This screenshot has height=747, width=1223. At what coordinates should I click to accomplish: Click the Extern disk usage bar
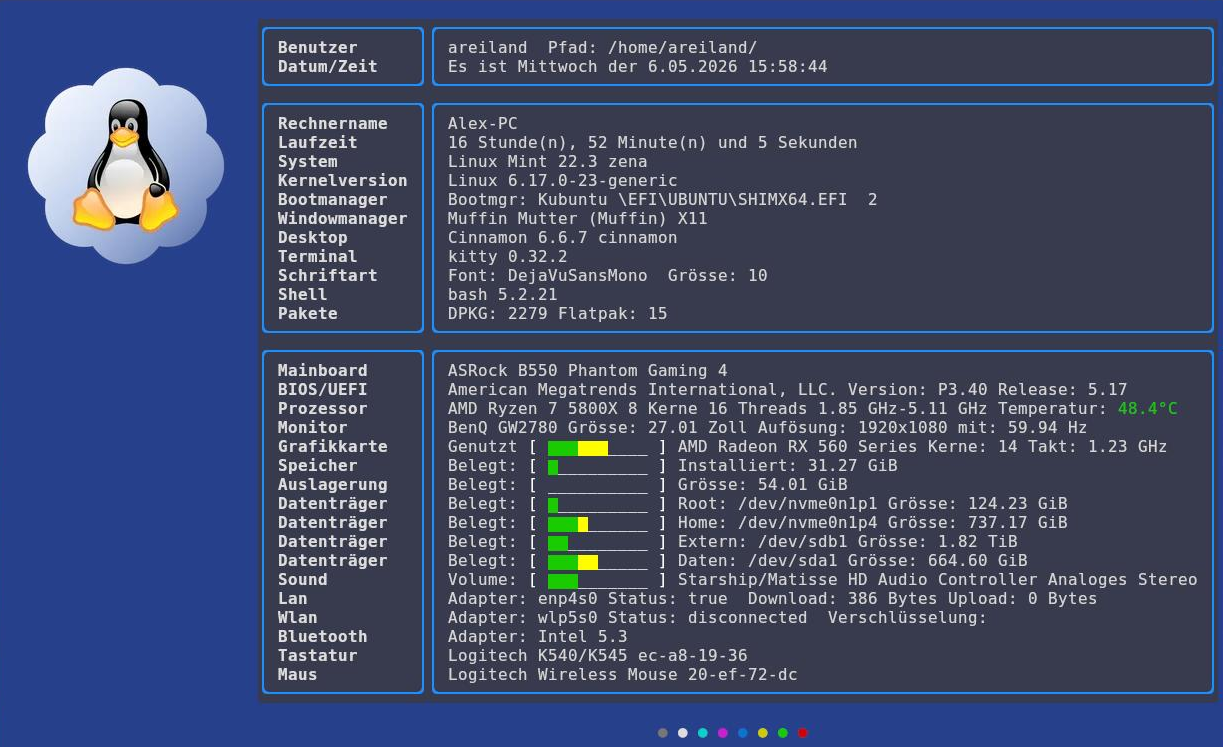598,542
